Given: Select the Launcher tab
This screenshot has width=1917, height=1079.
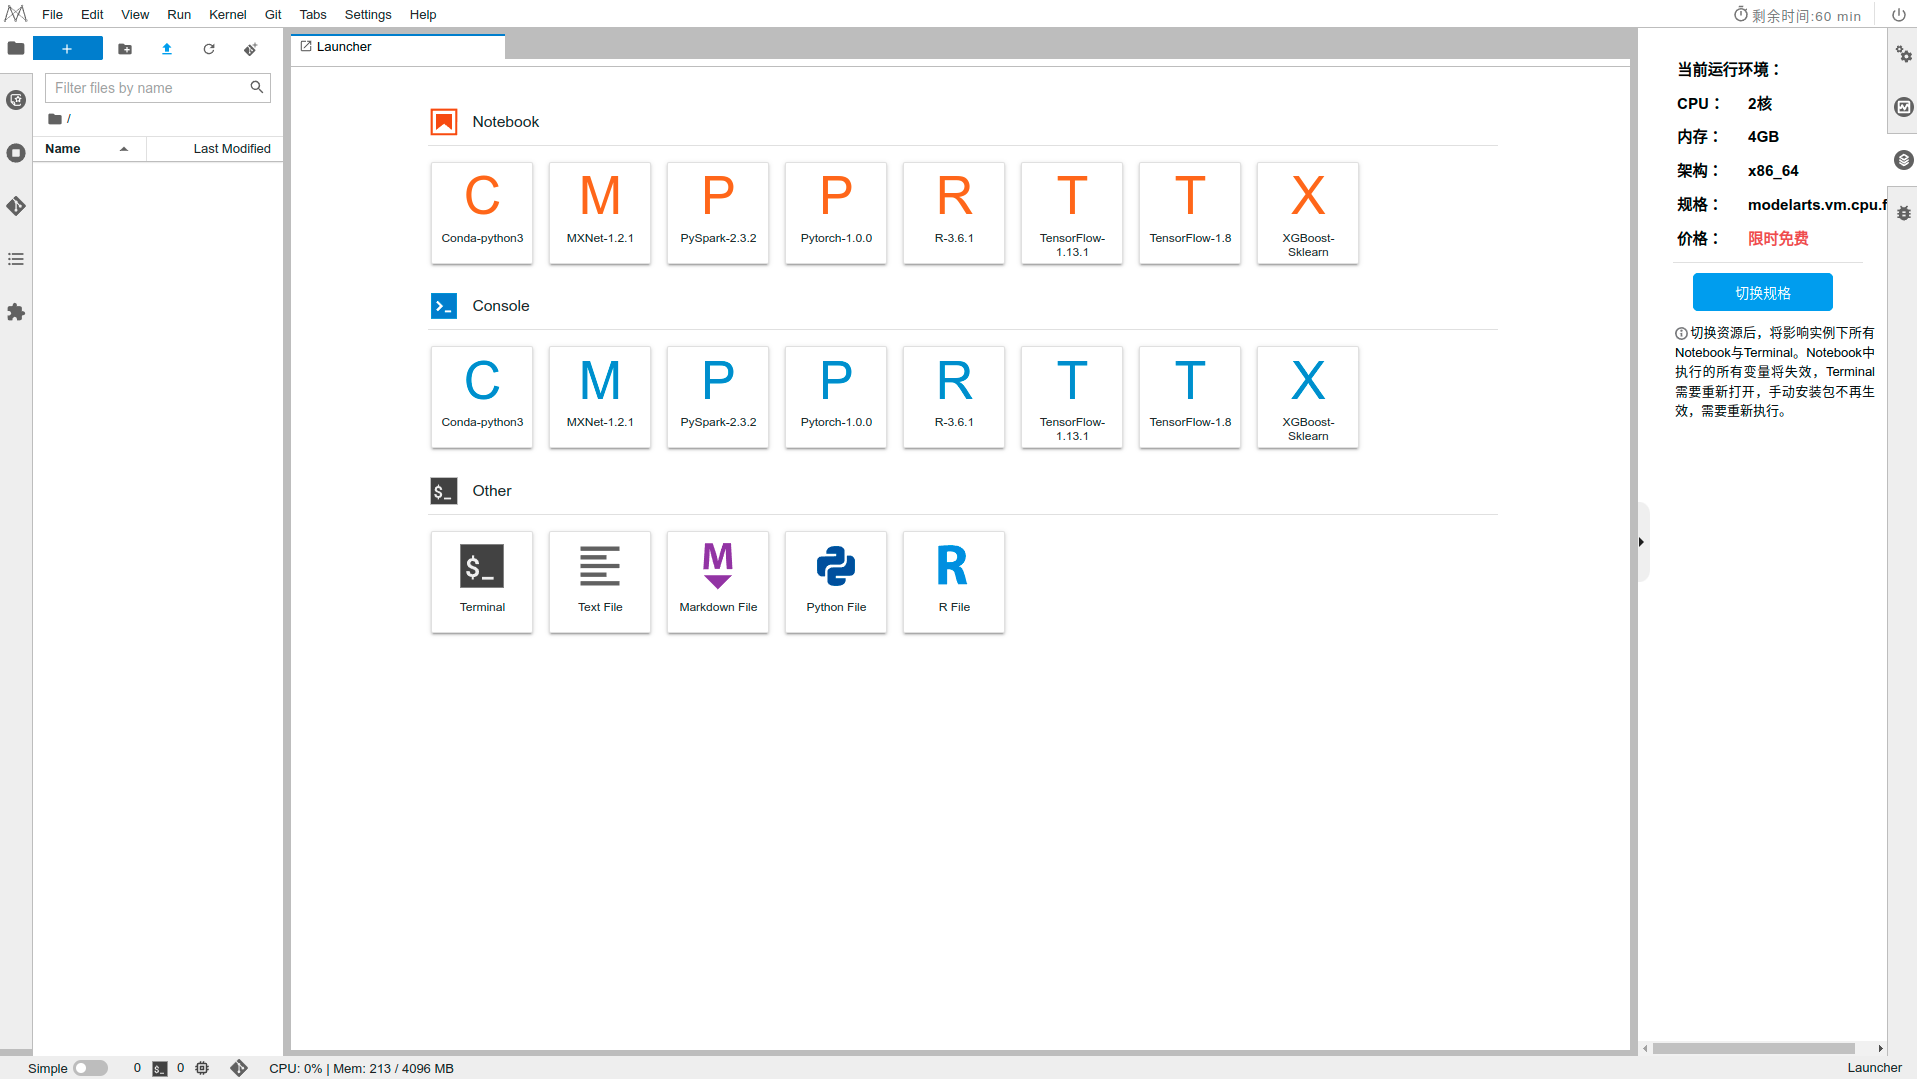Looking at the screenshot, I should (x=343, y=47).
